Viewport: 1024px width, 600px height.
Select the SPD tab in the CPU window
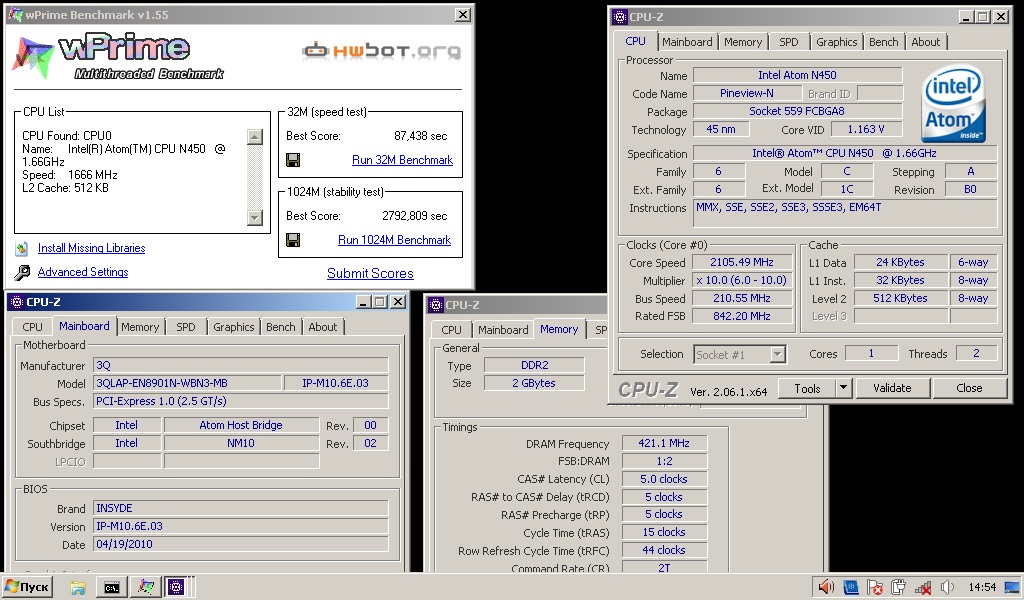(x=788, y=42)
